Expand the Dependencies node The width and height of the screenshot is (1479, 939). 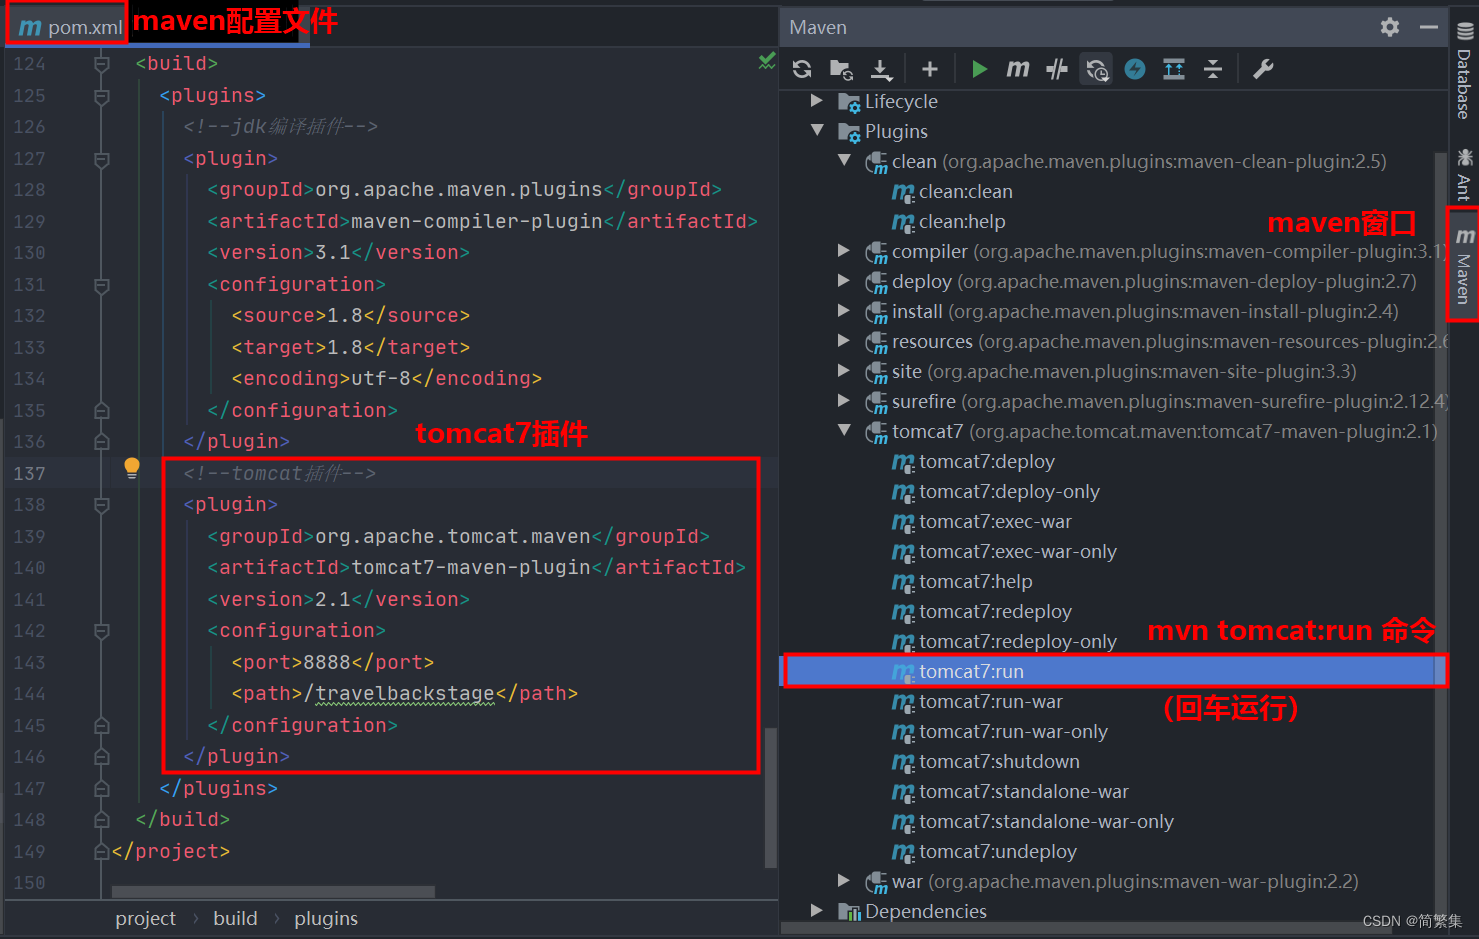pos(817,910)
